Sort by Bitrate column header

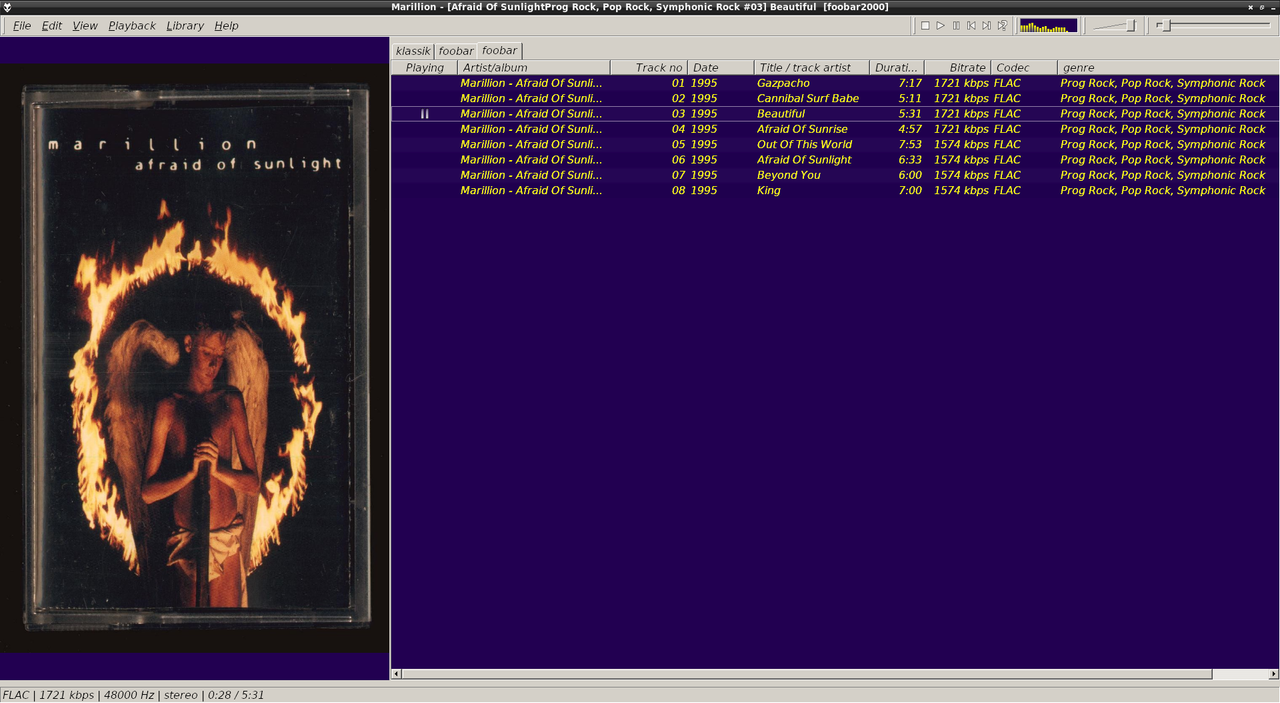coord(958,68)
